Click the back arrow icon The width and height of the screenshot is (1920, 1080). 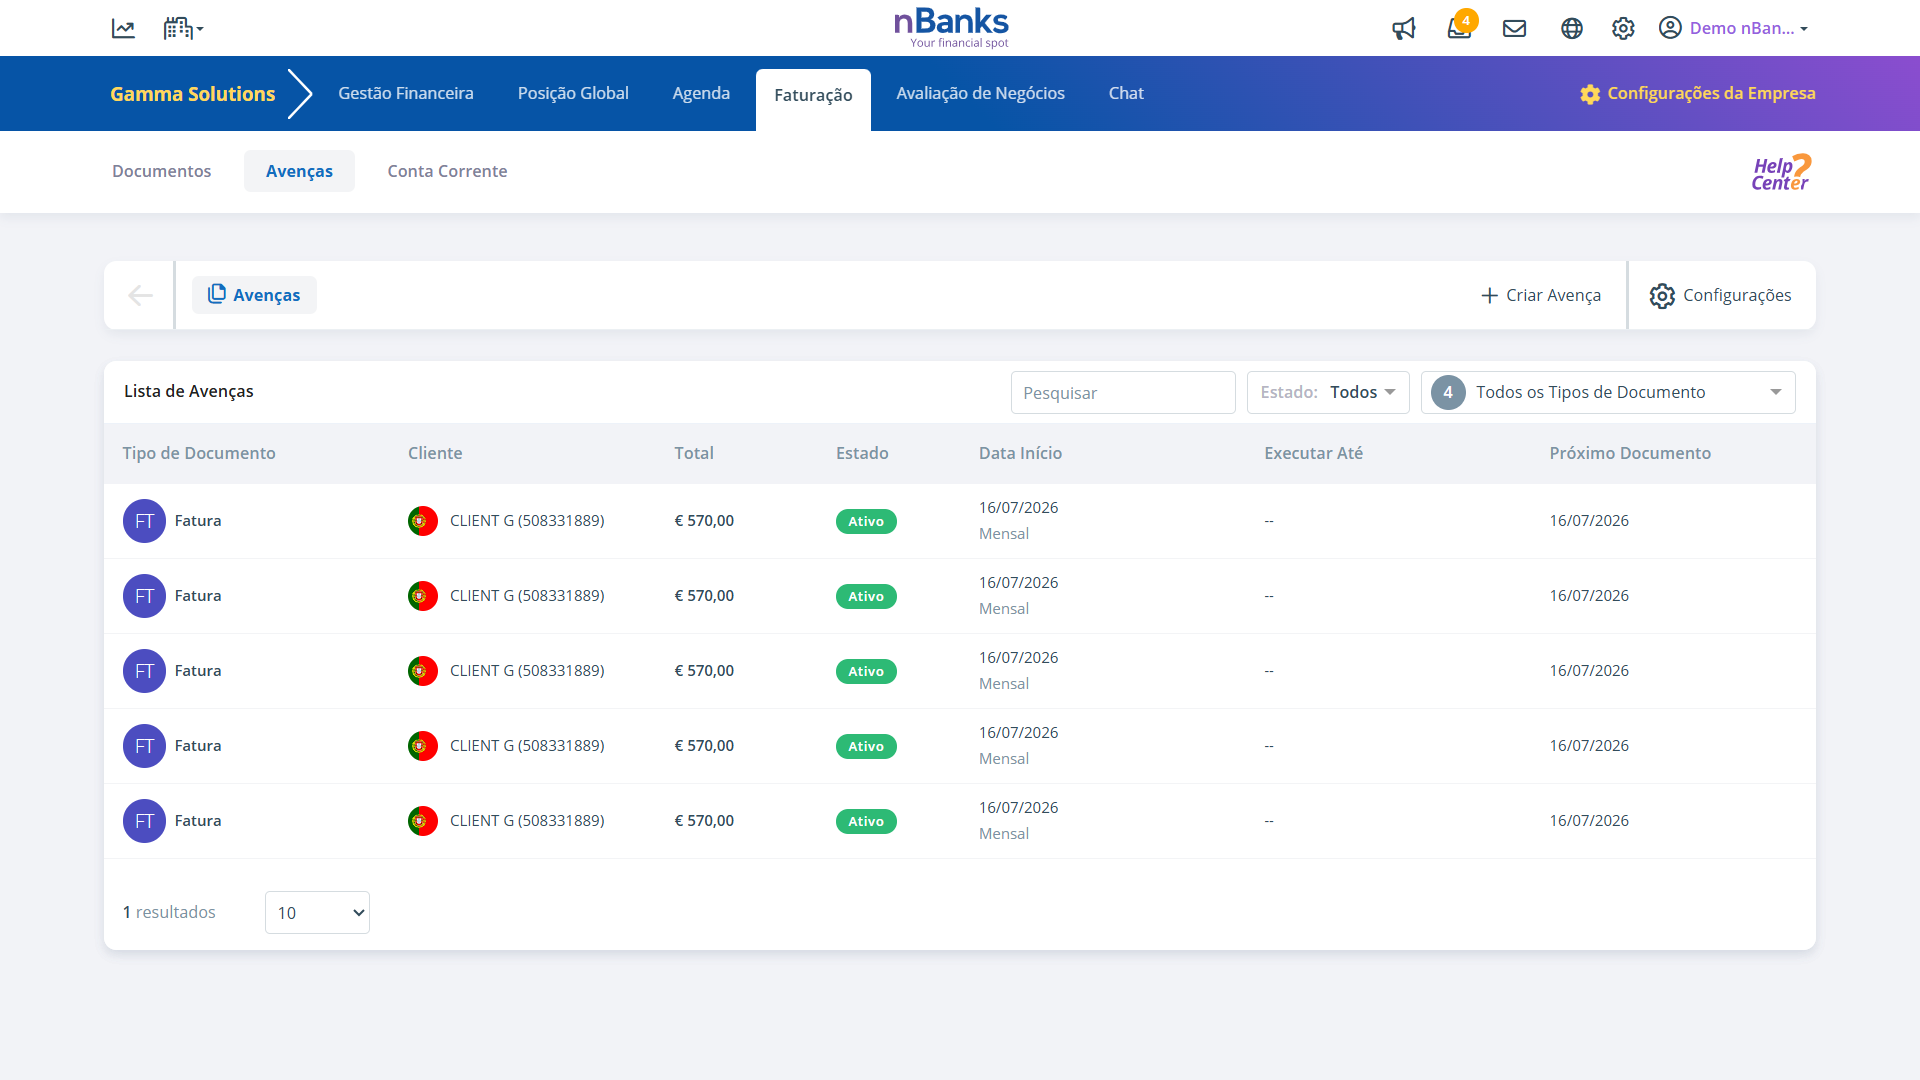[140, 295]
